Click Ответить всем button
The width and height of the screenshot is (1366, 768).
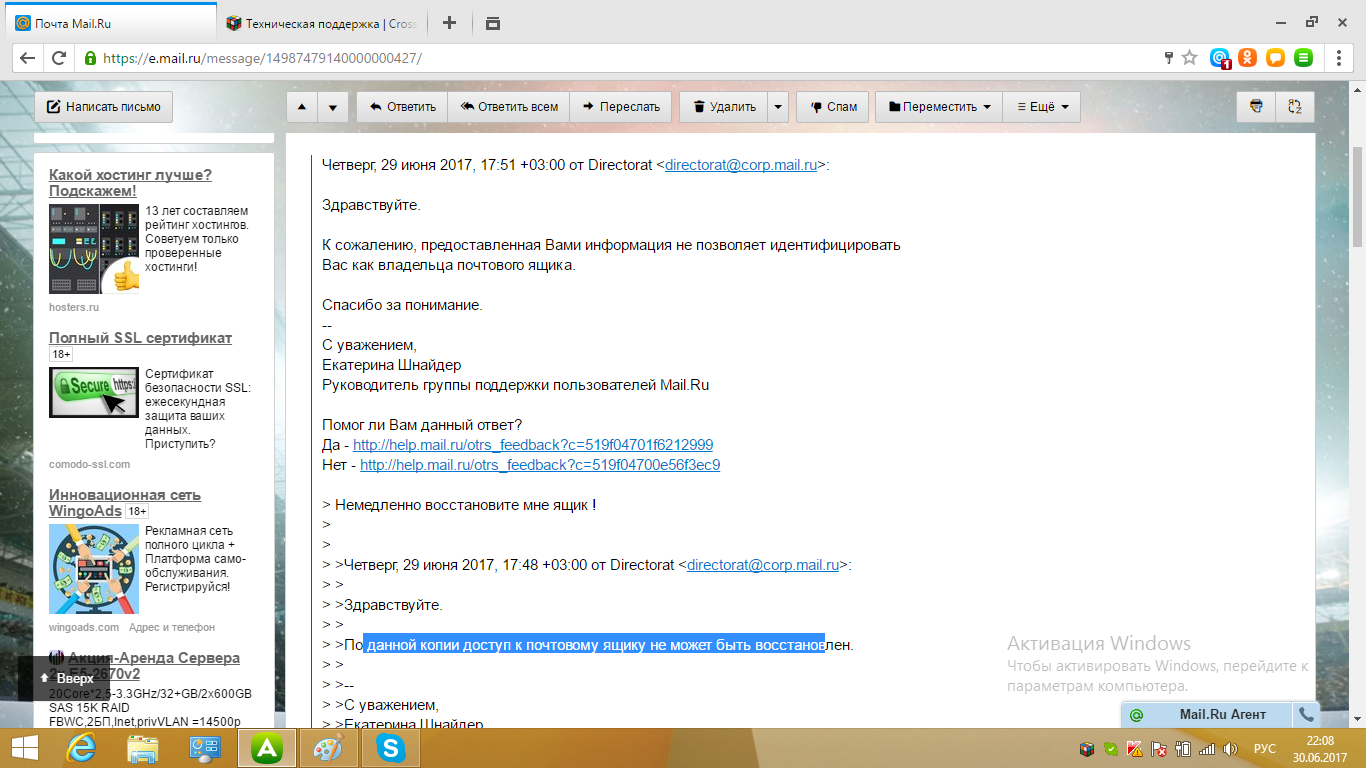(508, 107)
